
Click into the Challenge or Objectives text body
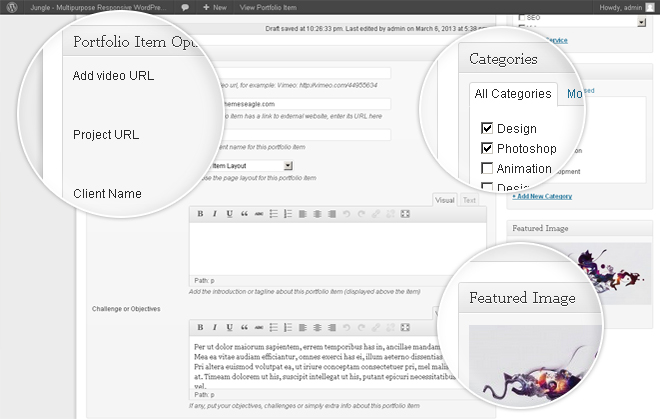point(320,364)
